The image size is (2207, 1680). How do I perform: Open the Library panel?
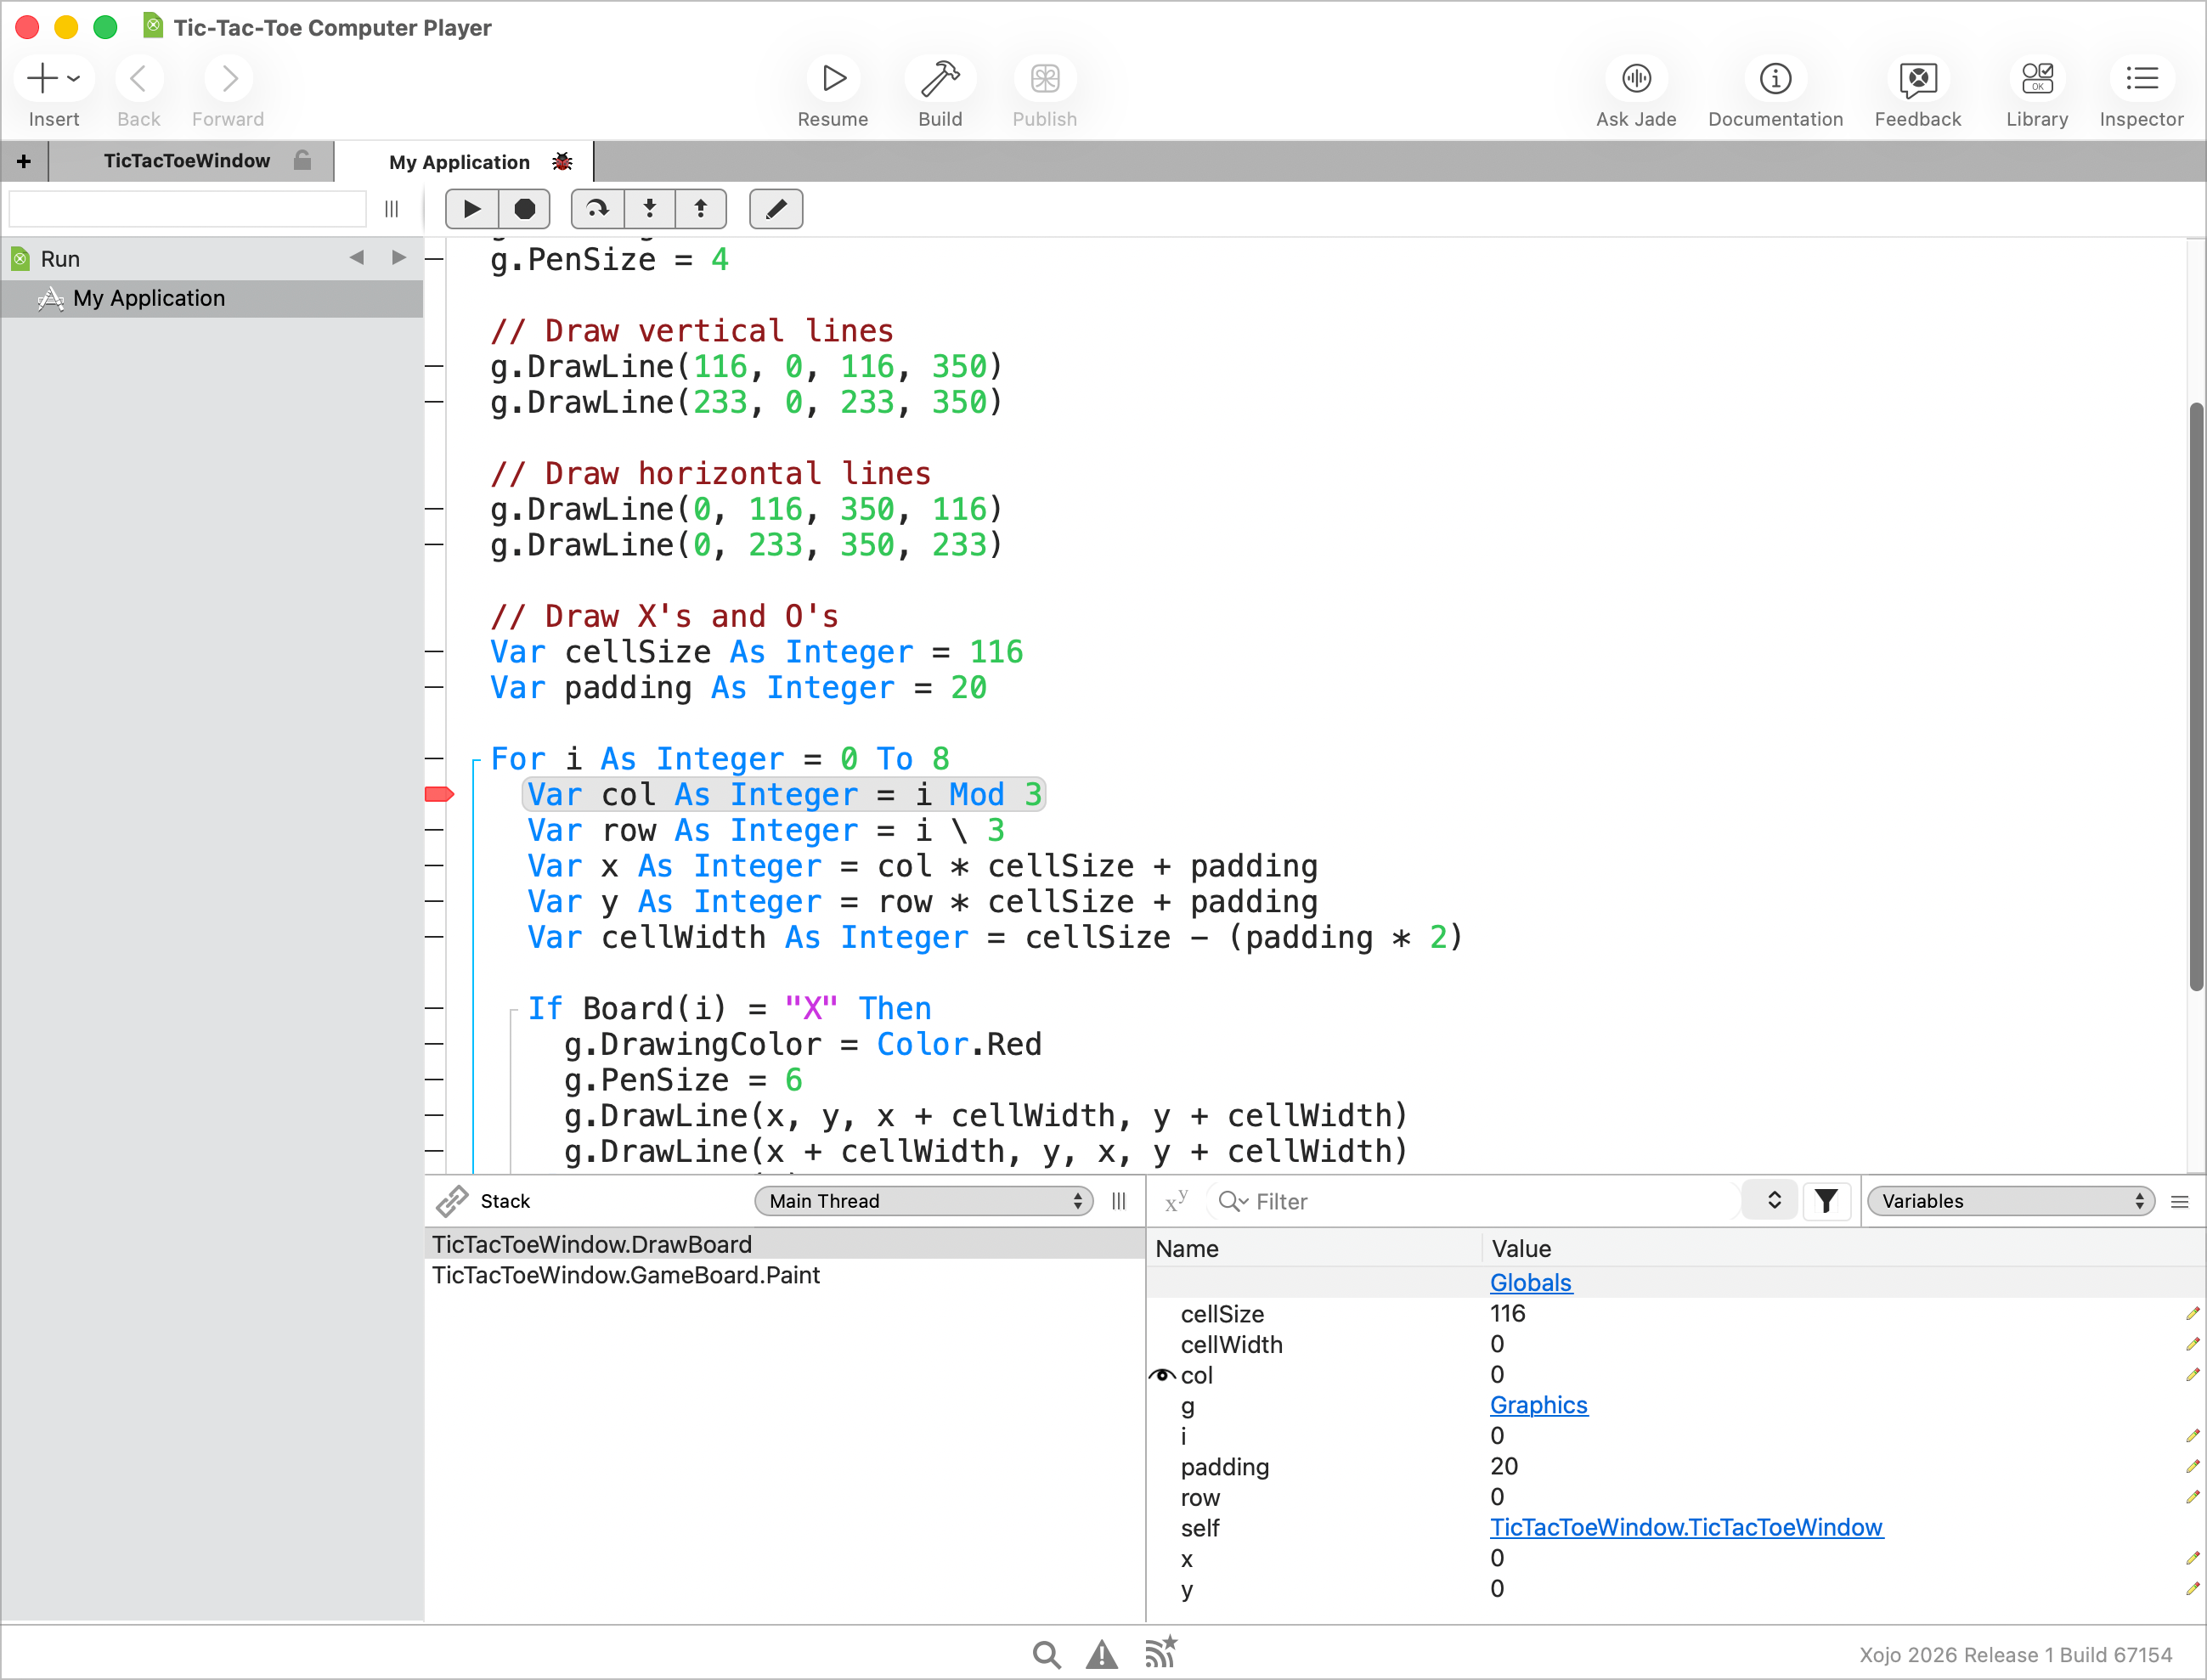(2036, 79)
